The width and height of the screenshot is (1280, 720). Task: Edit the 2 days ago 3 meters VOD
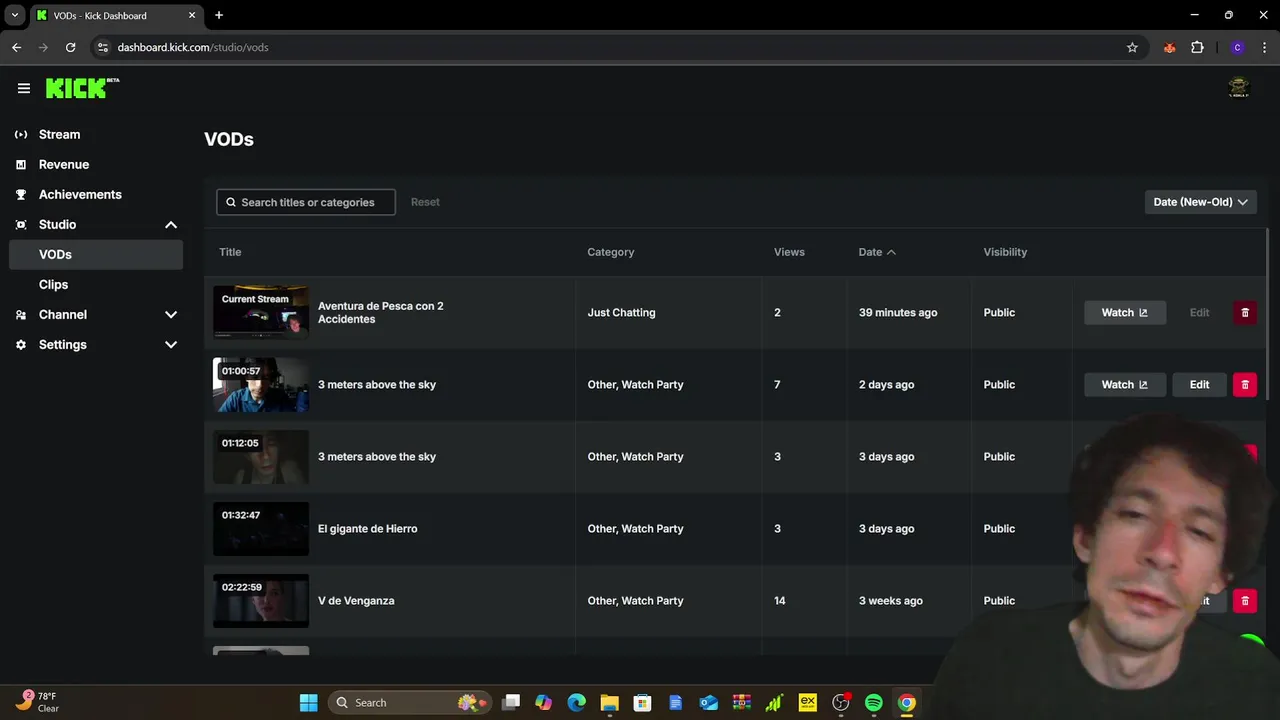[x=1199, y=384]
